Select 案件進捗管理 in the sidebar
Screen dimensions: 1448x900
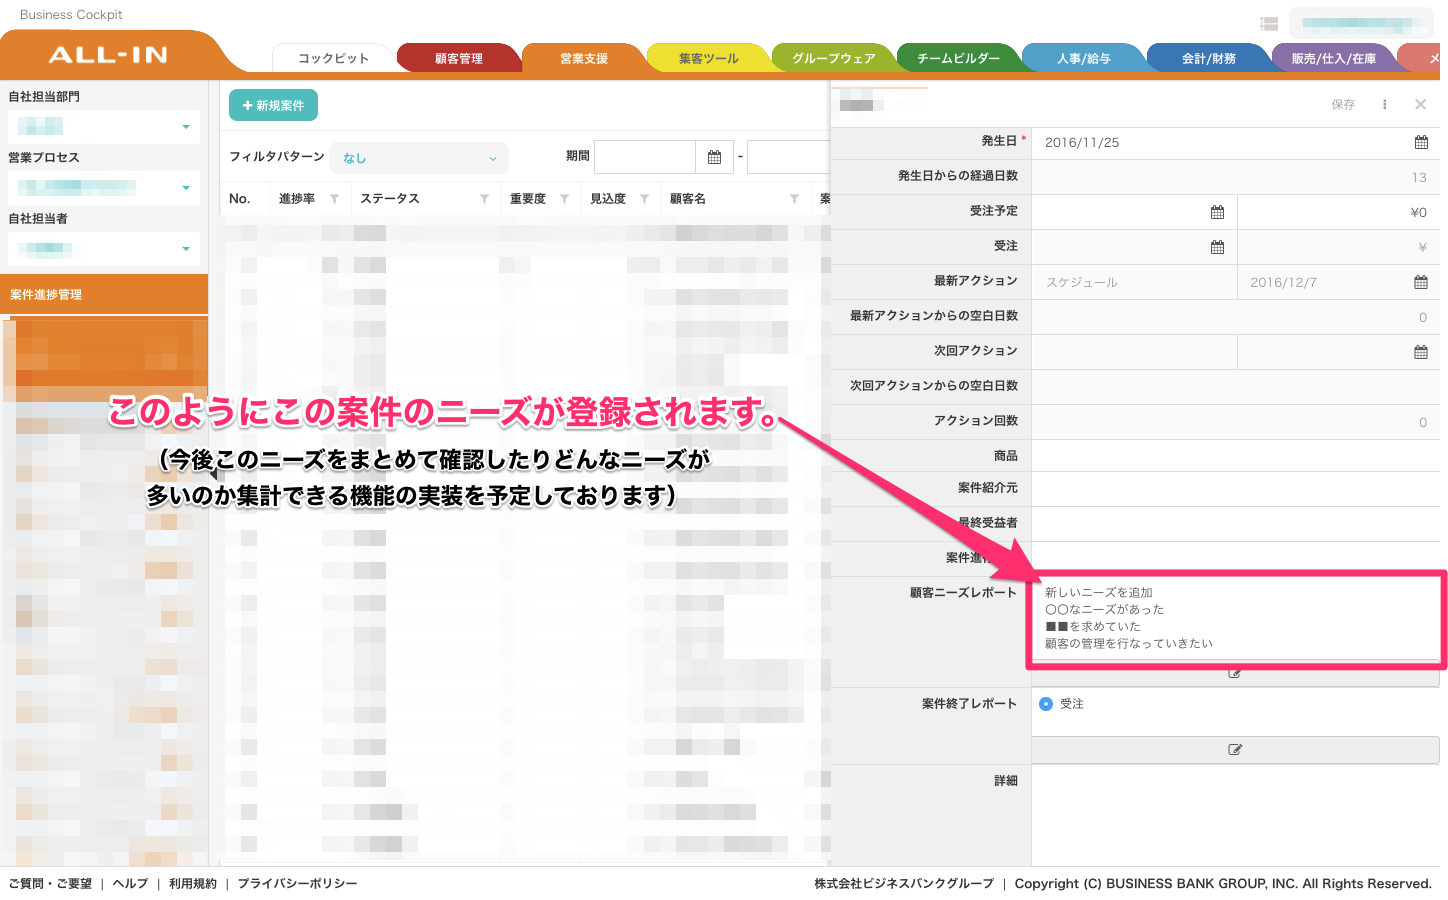(x=104, y=295)
